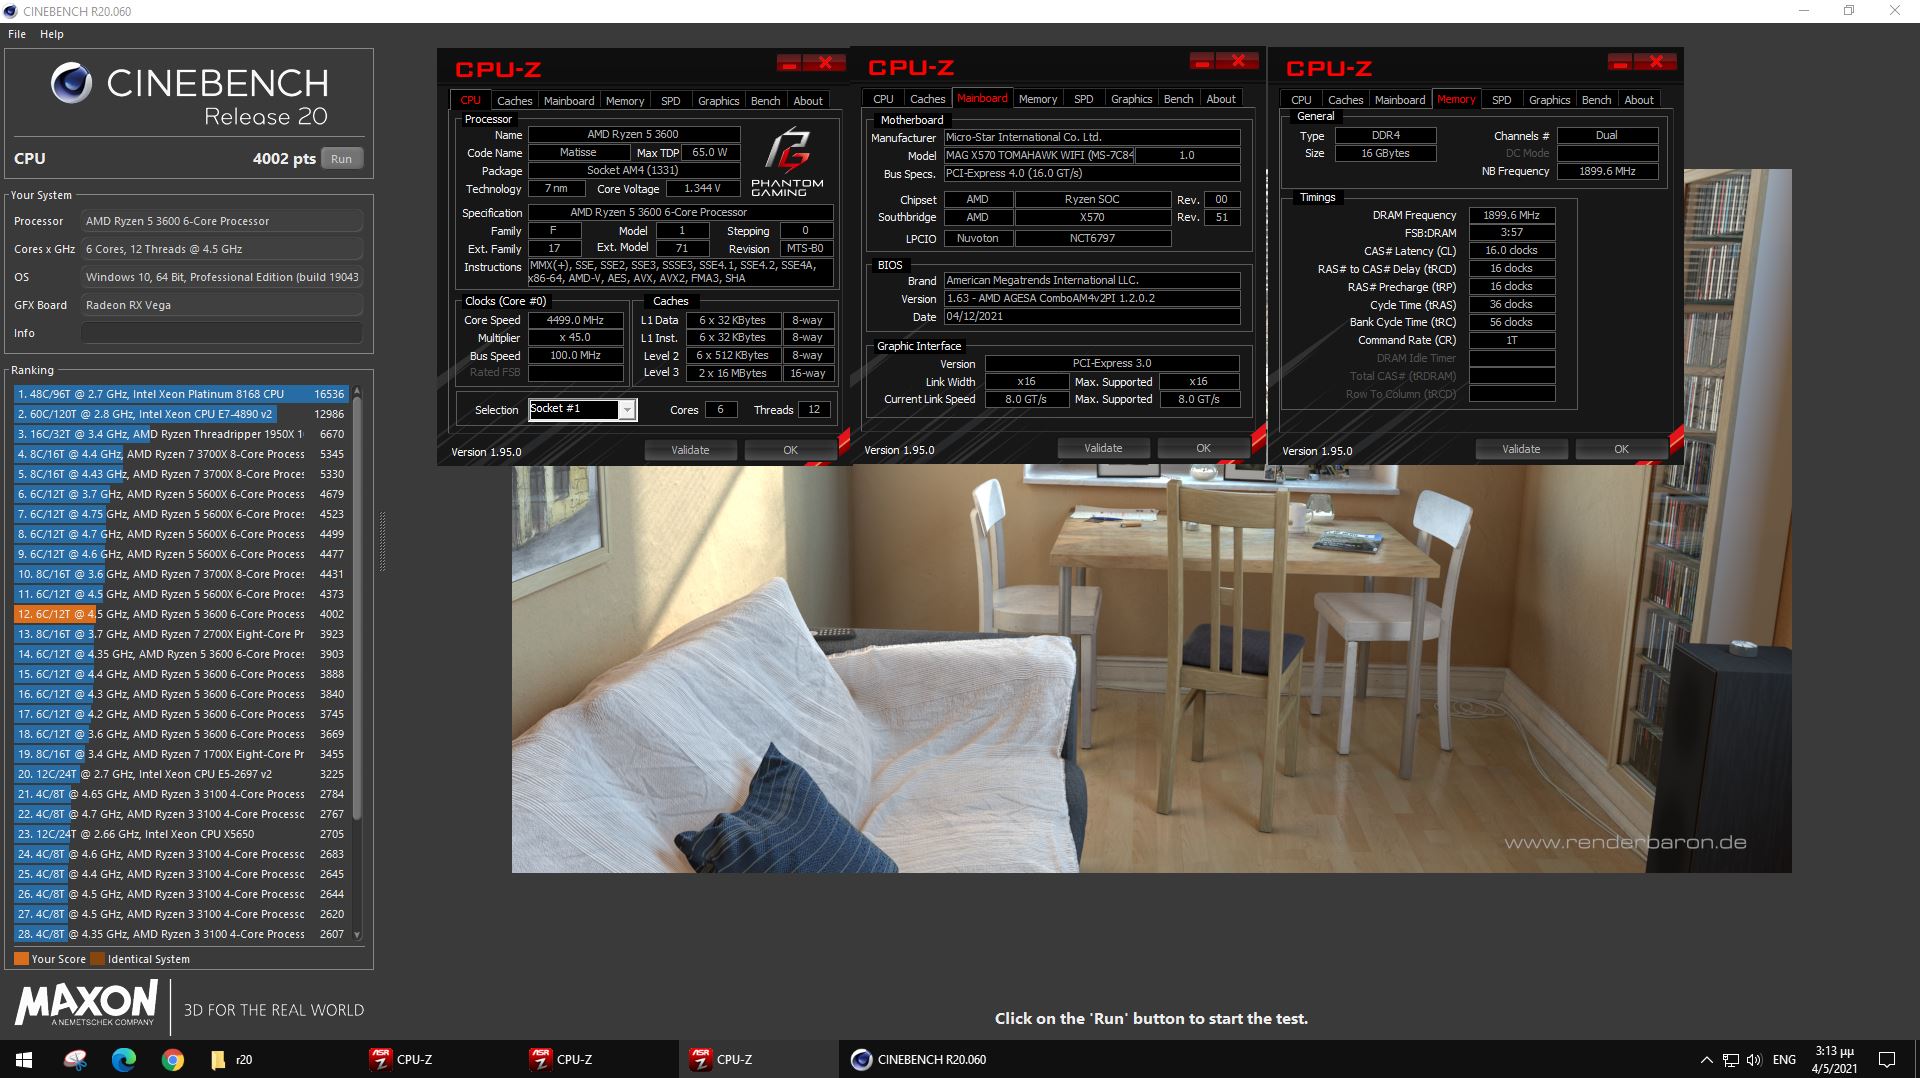Select Bench tab in the Memory window
The width and height of the screenshot is (1920, 1078).
(x=1597, y=100)
